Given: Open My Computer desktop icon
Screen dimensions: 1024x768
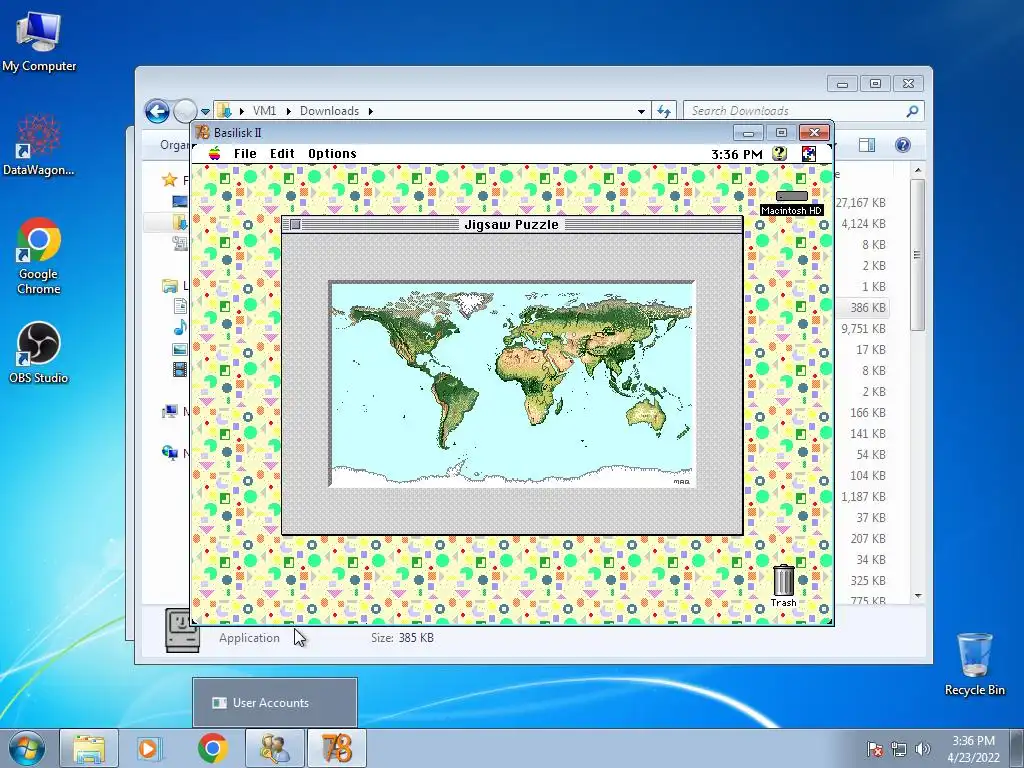Looking at the screenshot, I should [x=39, y=40].
